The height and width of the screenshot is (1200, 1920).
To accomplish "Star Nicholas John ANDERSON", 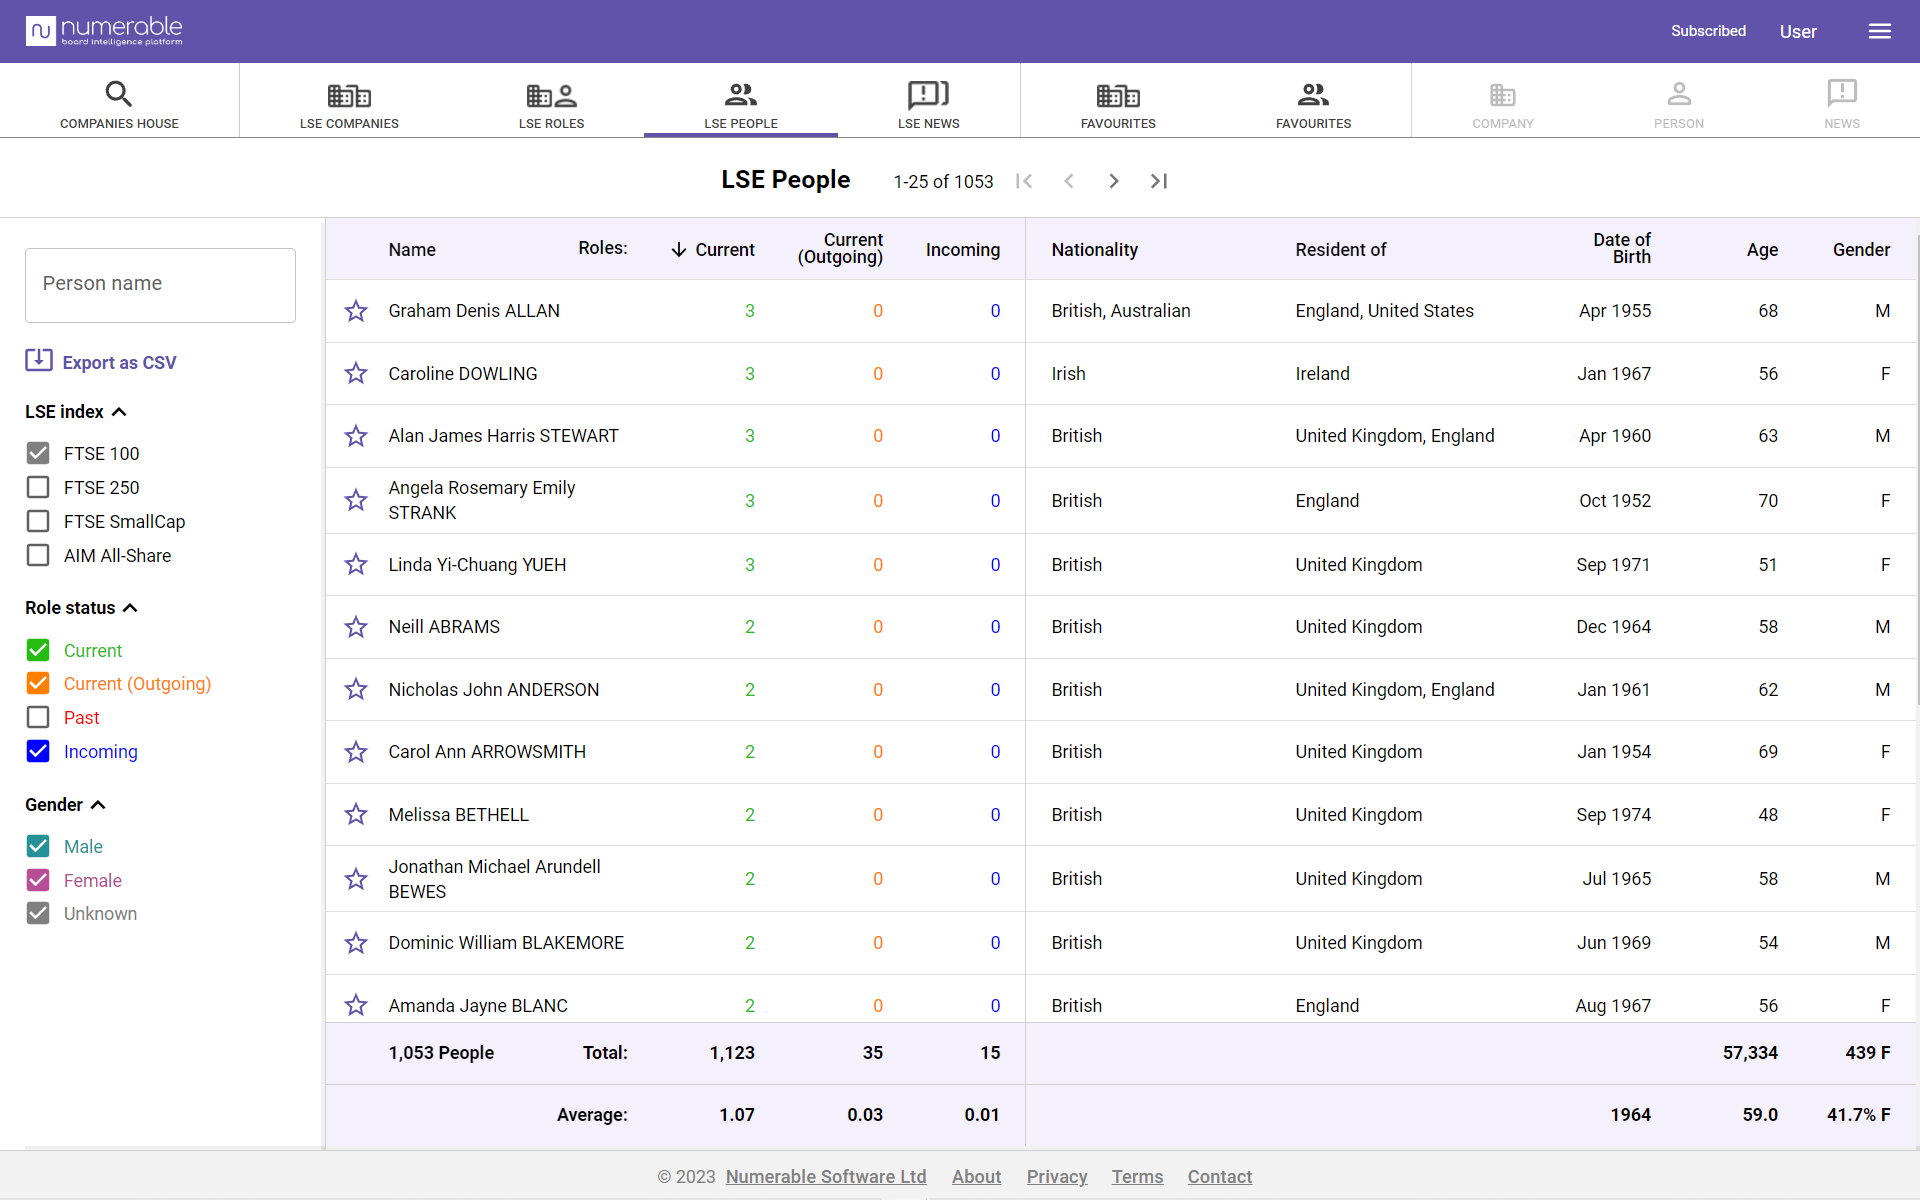I will (x=356, y=690).
